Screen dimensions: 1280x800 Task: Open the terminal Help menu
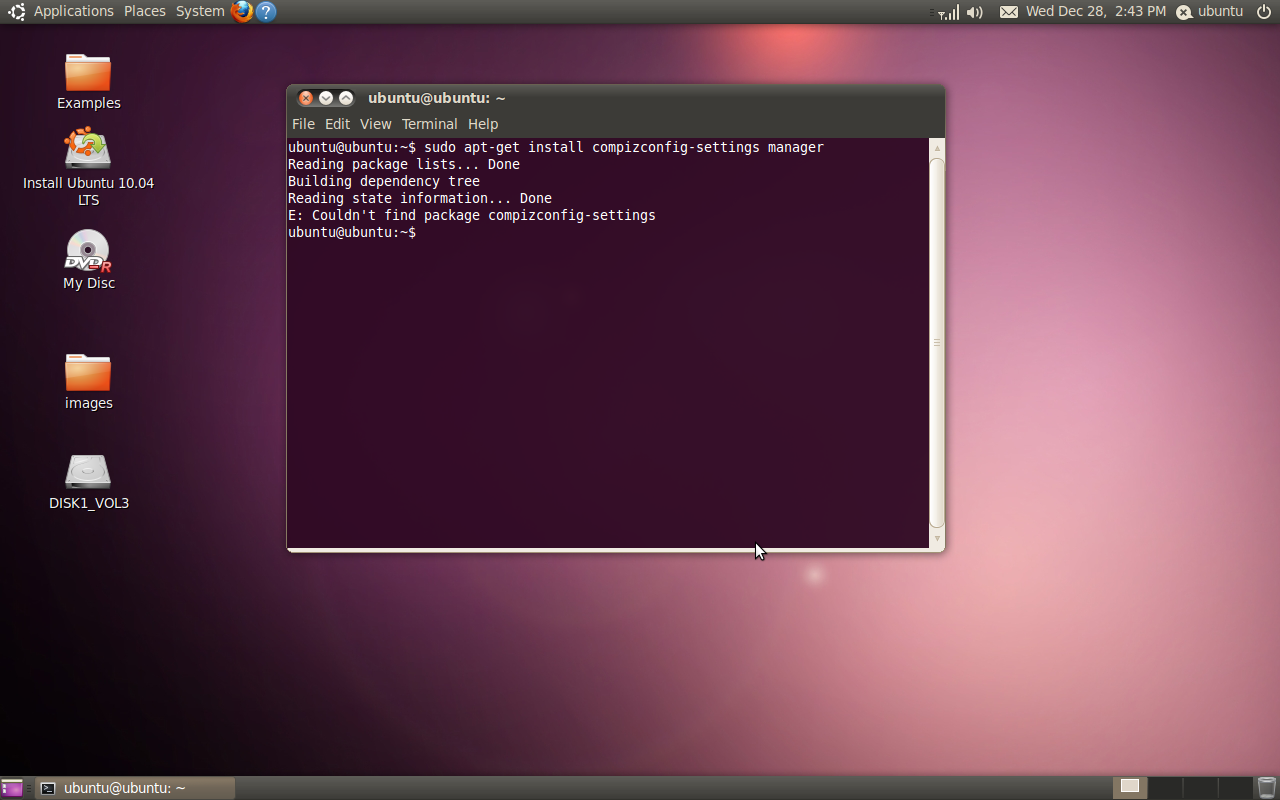tap(483, 124)
